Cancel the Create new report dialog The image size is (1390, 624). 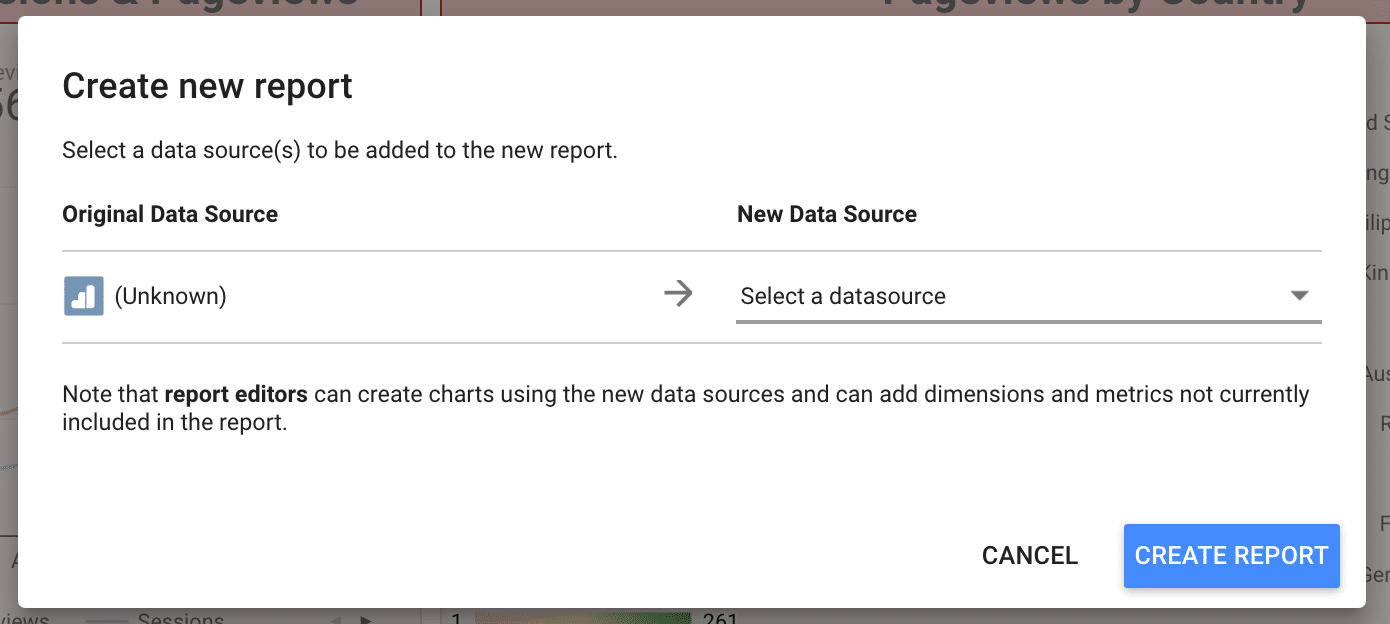coord(1030,555)
